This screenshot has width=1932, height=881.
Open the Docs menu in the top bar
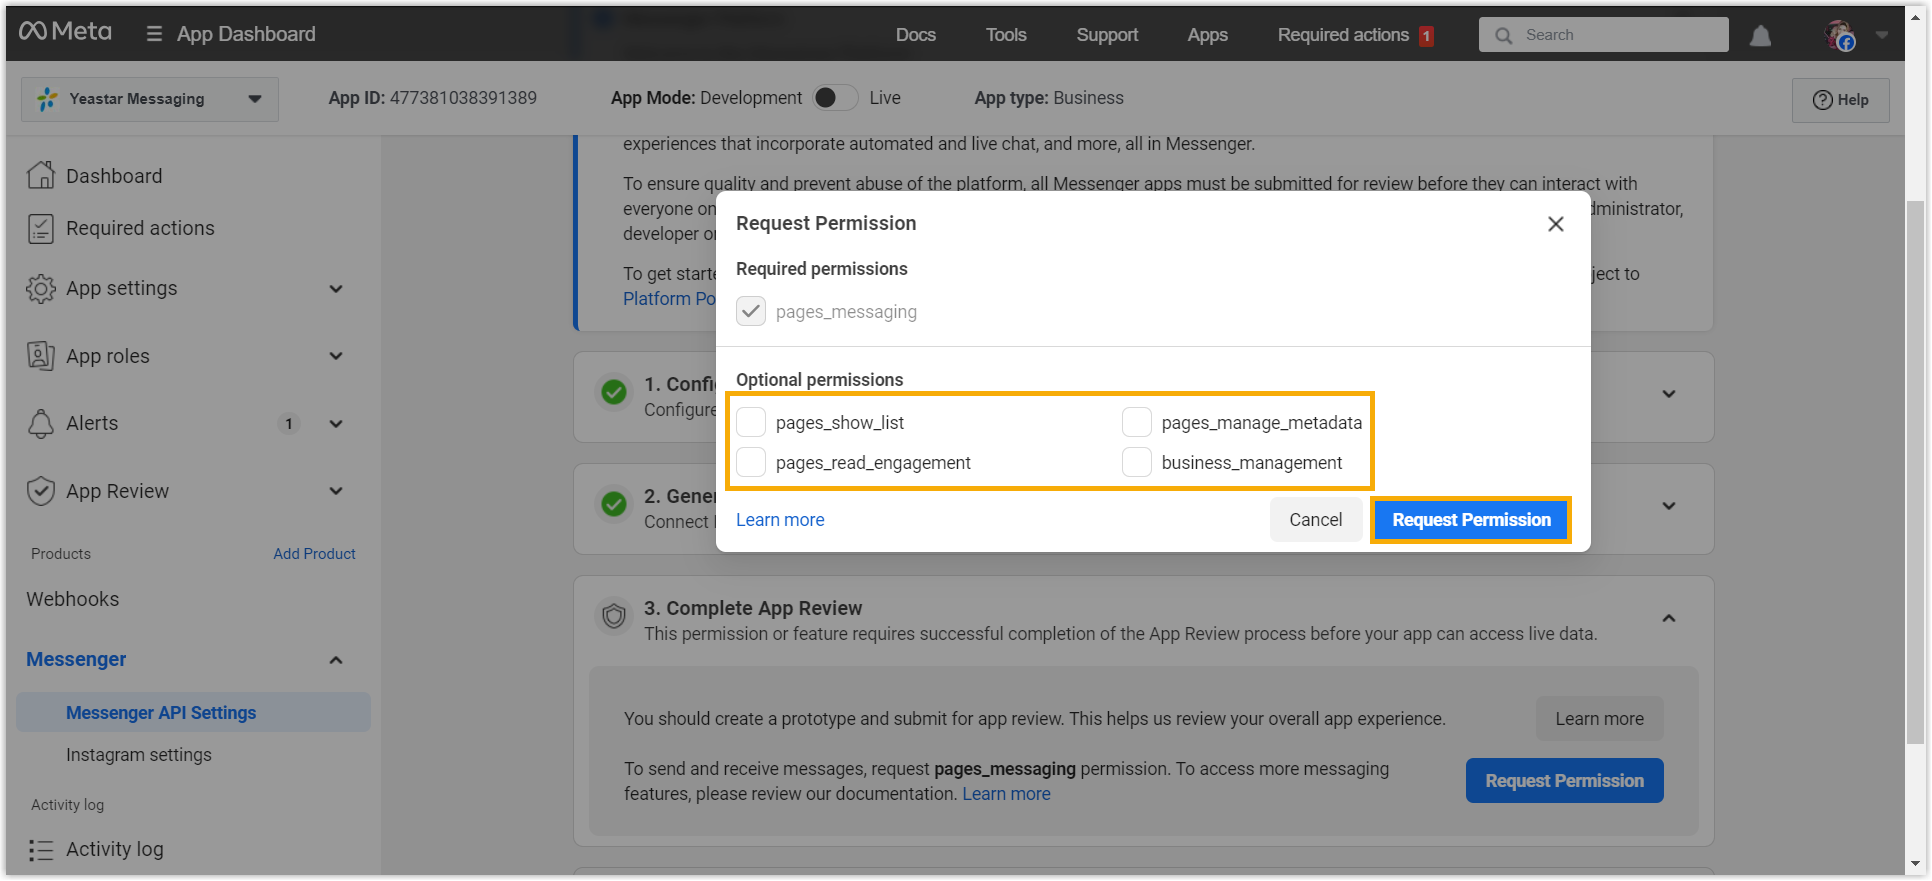pyautogui.click(x=915, y=35)
